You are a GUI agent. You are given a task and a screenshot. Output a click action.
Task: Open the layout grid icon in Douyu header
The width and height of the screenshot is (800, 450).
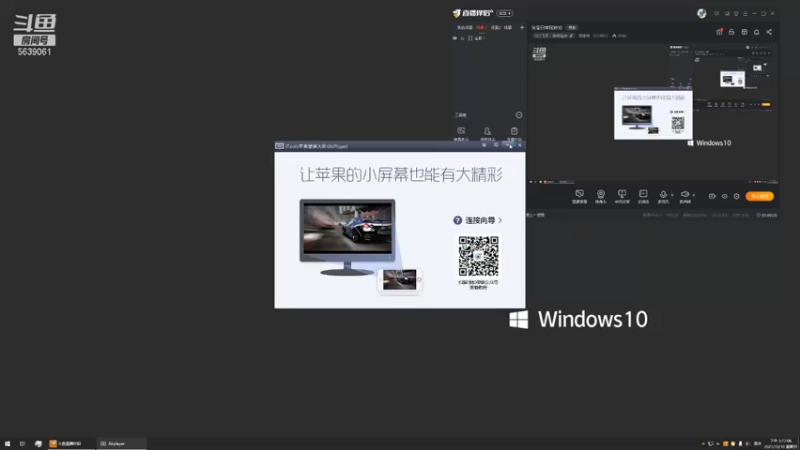[x=744, y=32]
